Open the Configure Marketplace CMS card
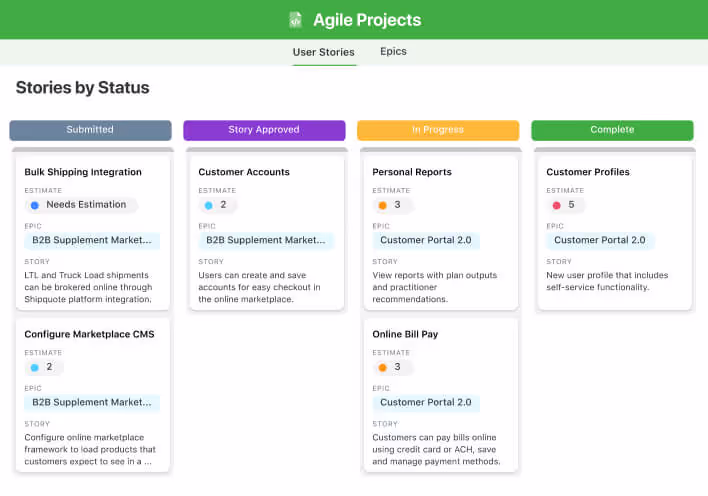 coord(90,334)
